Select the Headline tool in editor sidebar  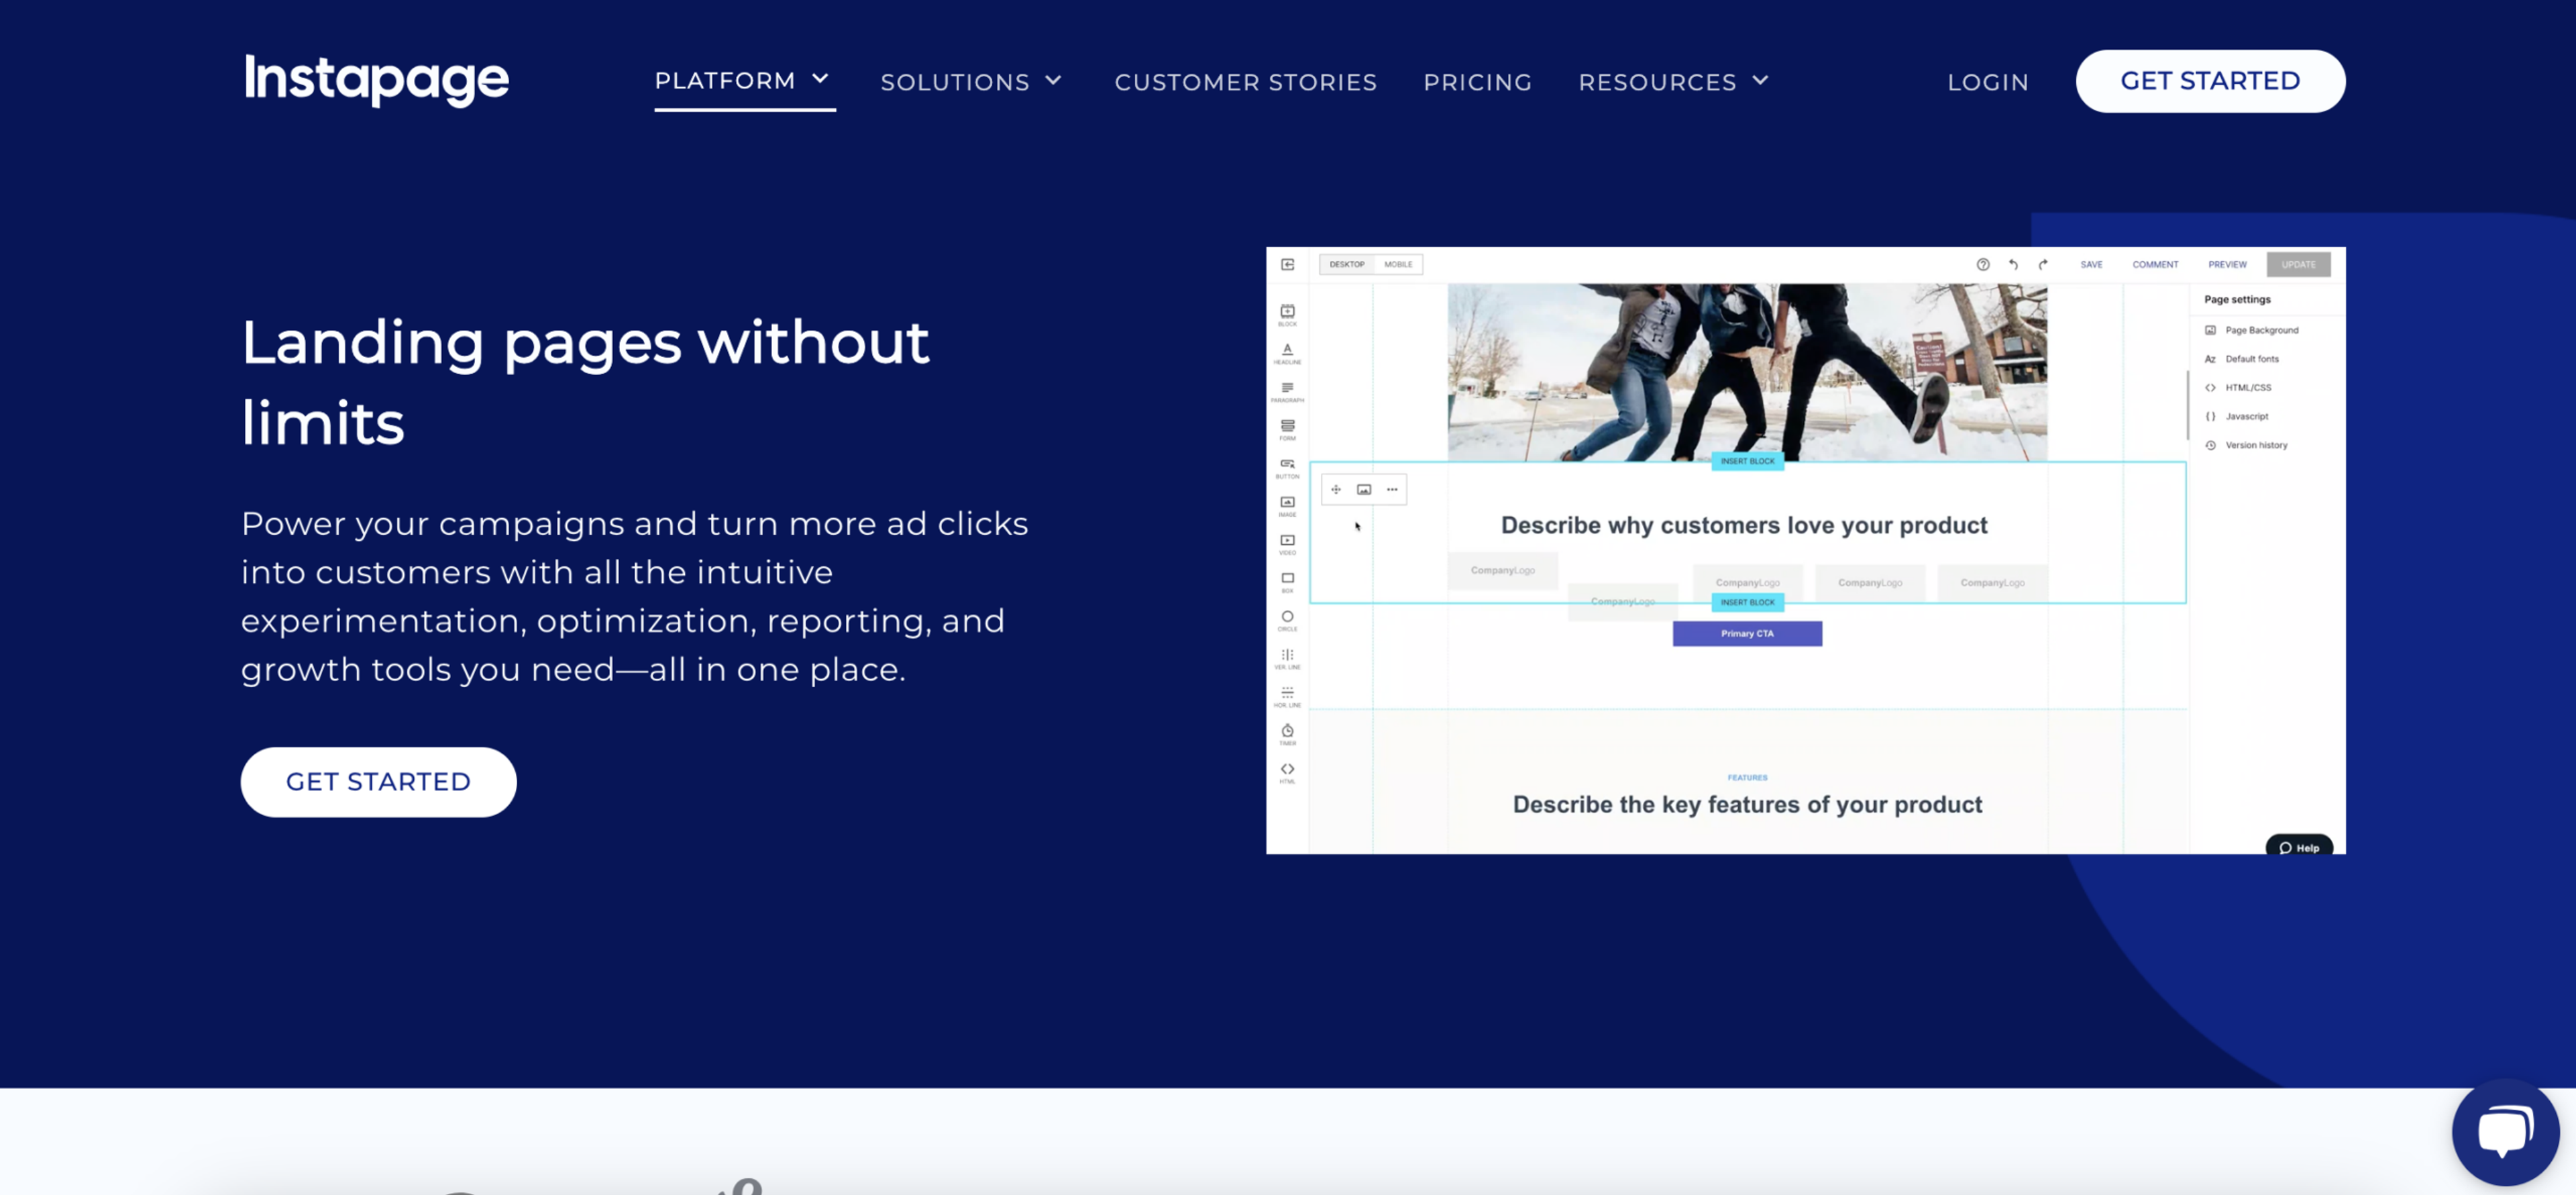pyautogui.click(x=1287, y=353)
